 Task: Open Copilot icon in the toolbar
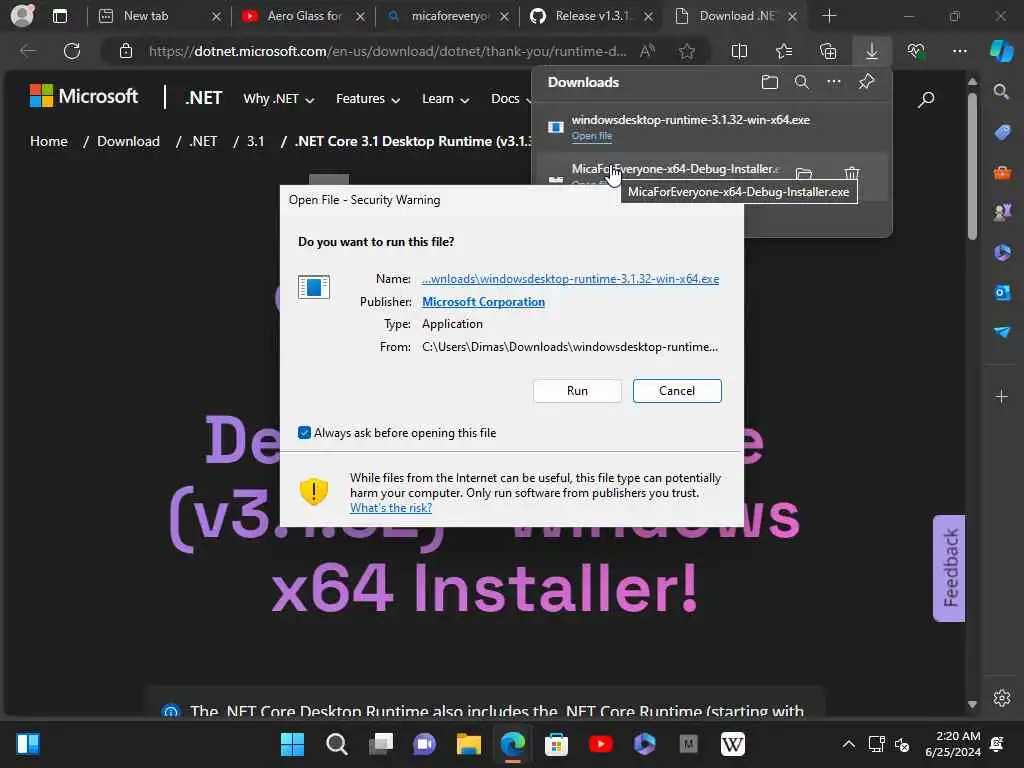[x=1001, y=51]
